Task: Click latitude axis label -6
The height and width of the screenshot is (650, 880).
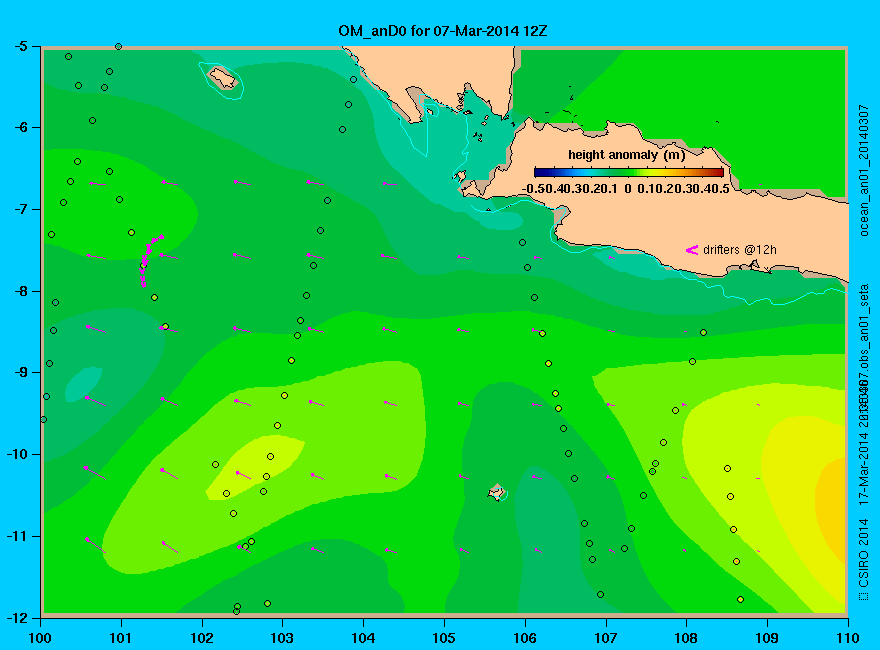Action: (20, 127)
